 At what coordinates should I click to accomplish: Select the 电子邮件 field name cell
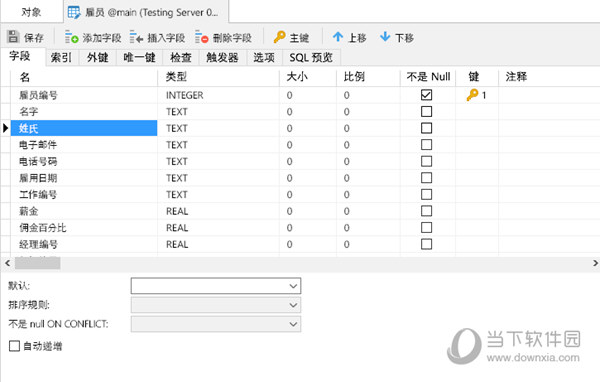click(x=84, y=145)
